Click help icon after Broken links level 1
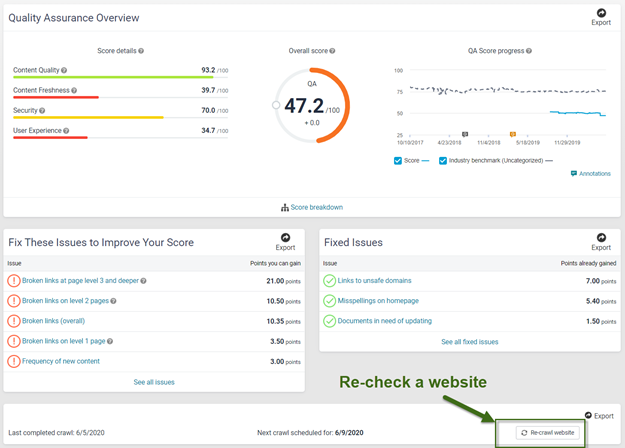625x448 pixels. pos(110,341)
